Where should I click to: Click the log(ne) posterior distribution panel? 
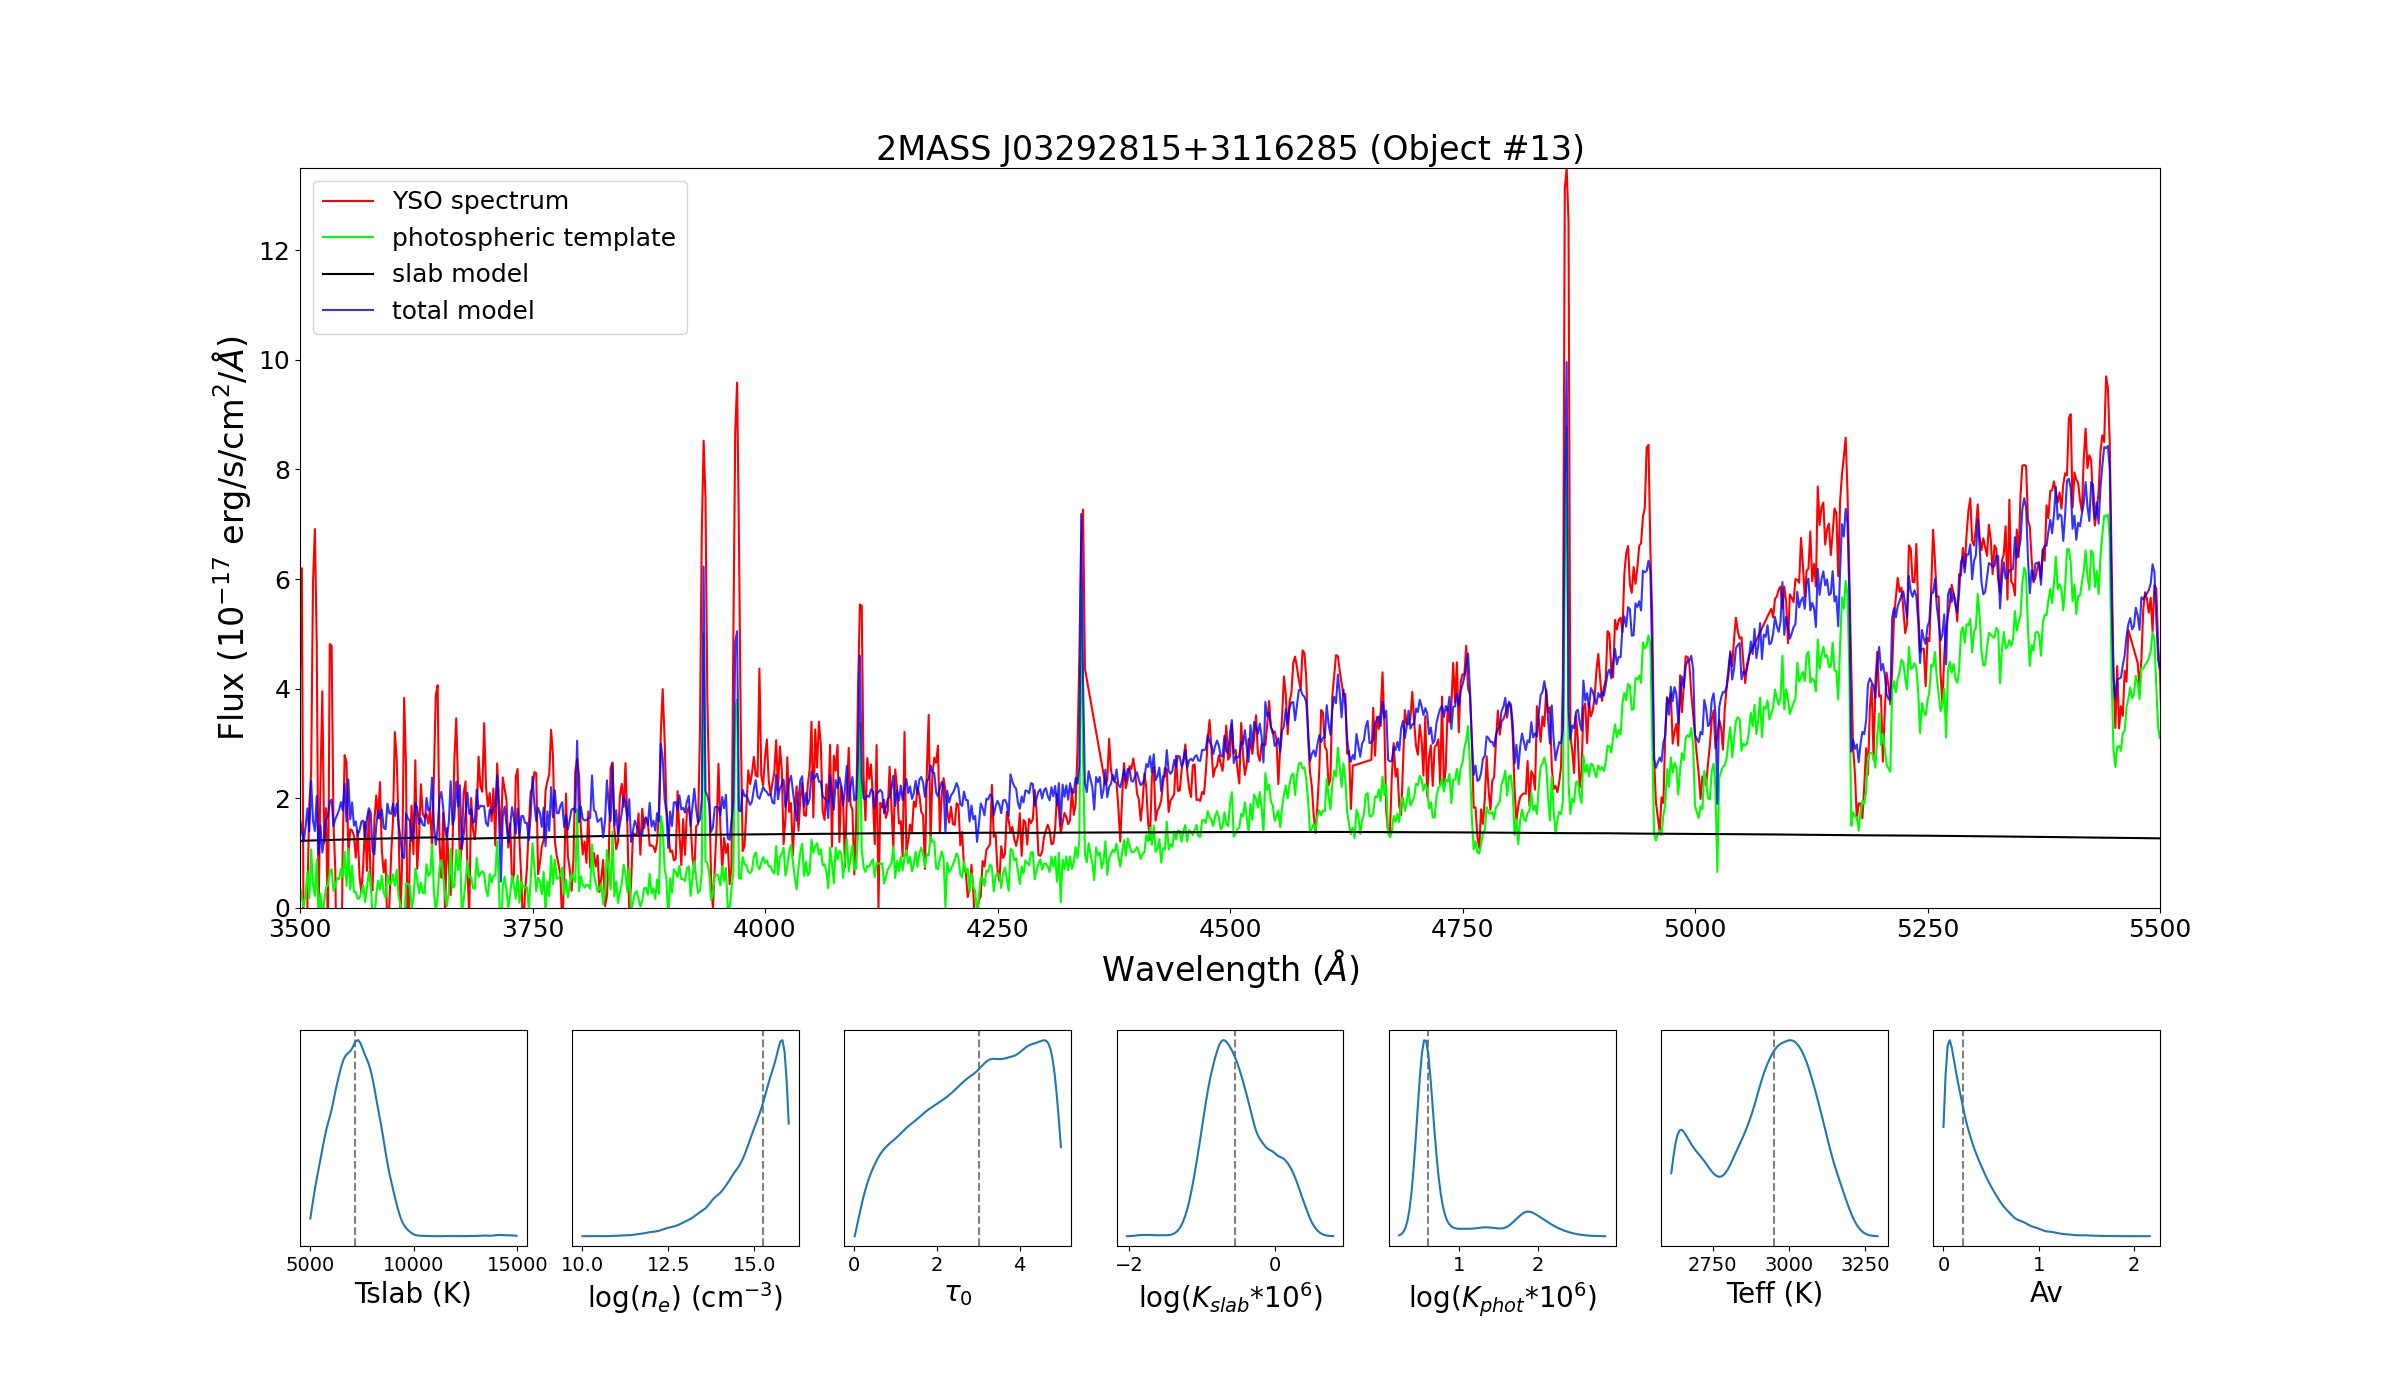(685, 1138)
